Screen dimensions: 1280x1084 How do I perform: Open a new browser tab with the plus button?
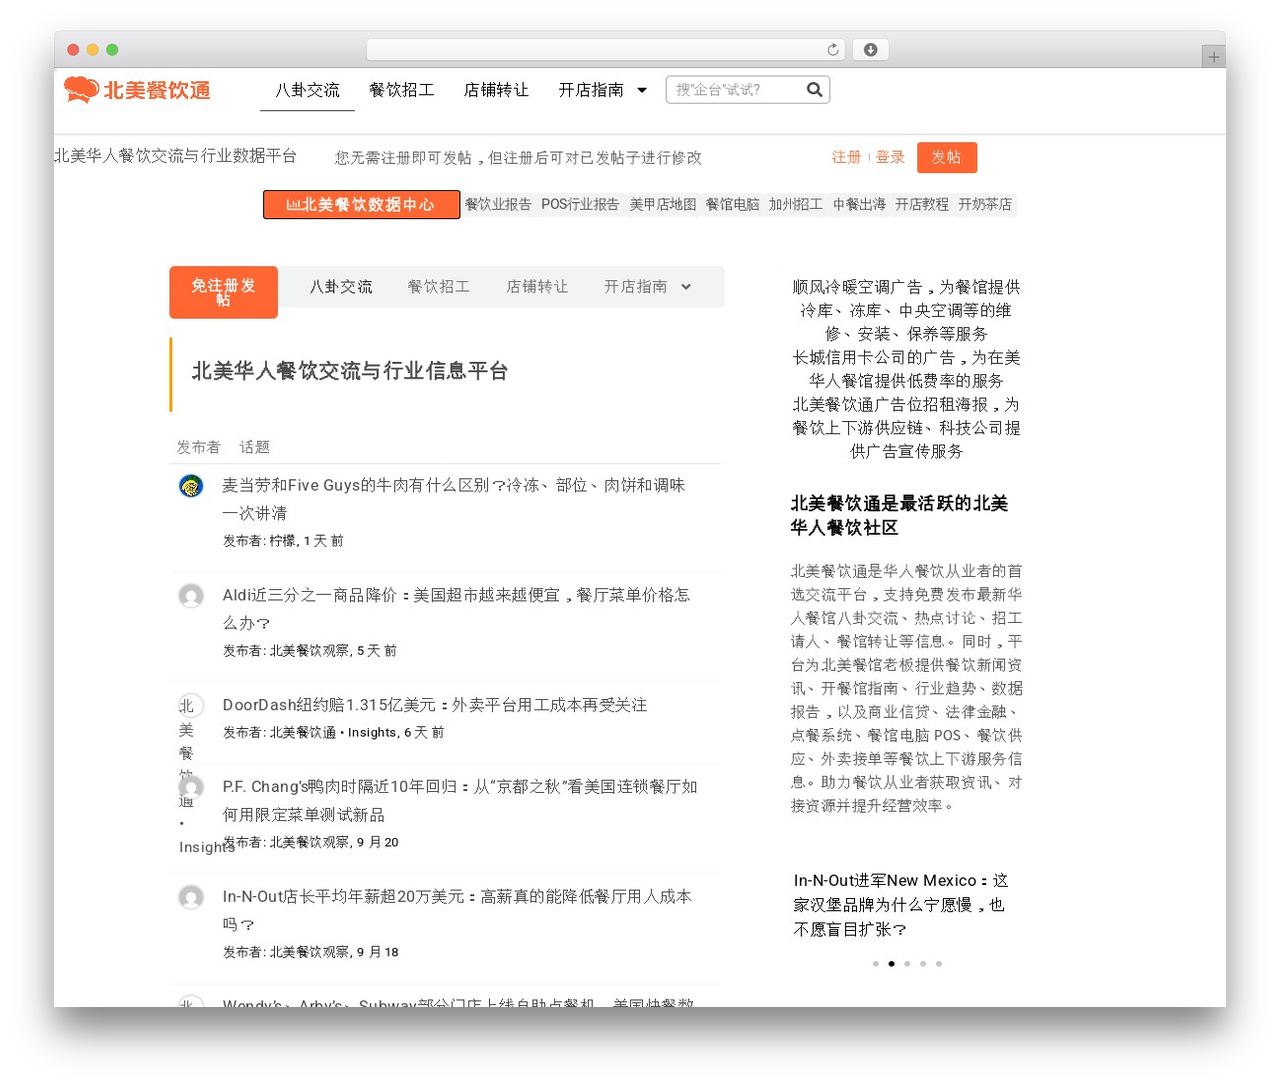tap(1213, 57)
